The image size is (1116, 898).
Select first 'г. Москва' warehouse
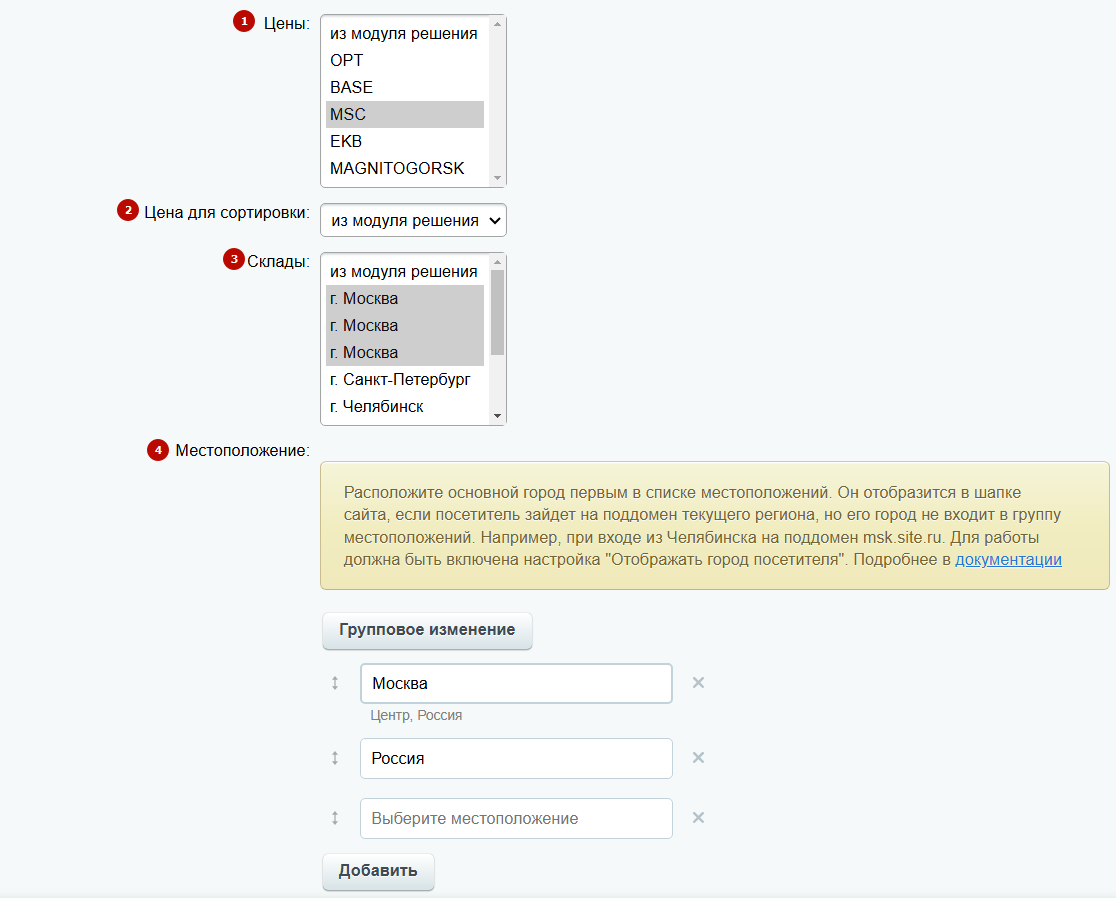[404, 299]
